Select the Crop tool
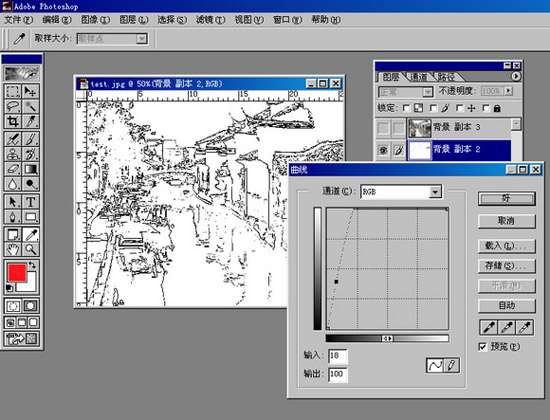This screenshot has width=550, height=420. click(x=13, y=121)
